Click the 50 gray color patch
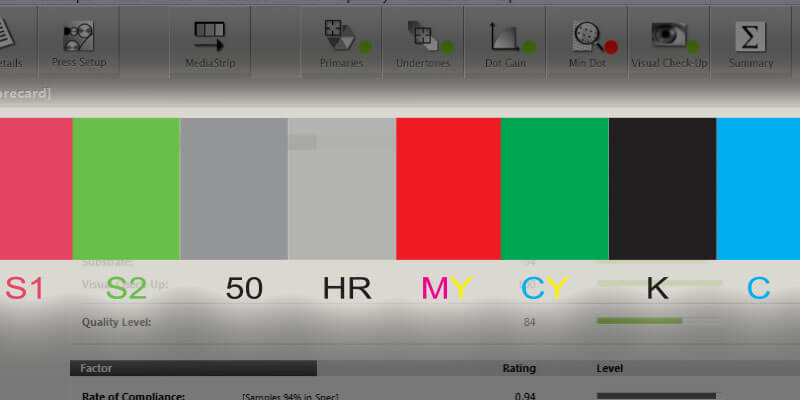 (x=234, y=189)
